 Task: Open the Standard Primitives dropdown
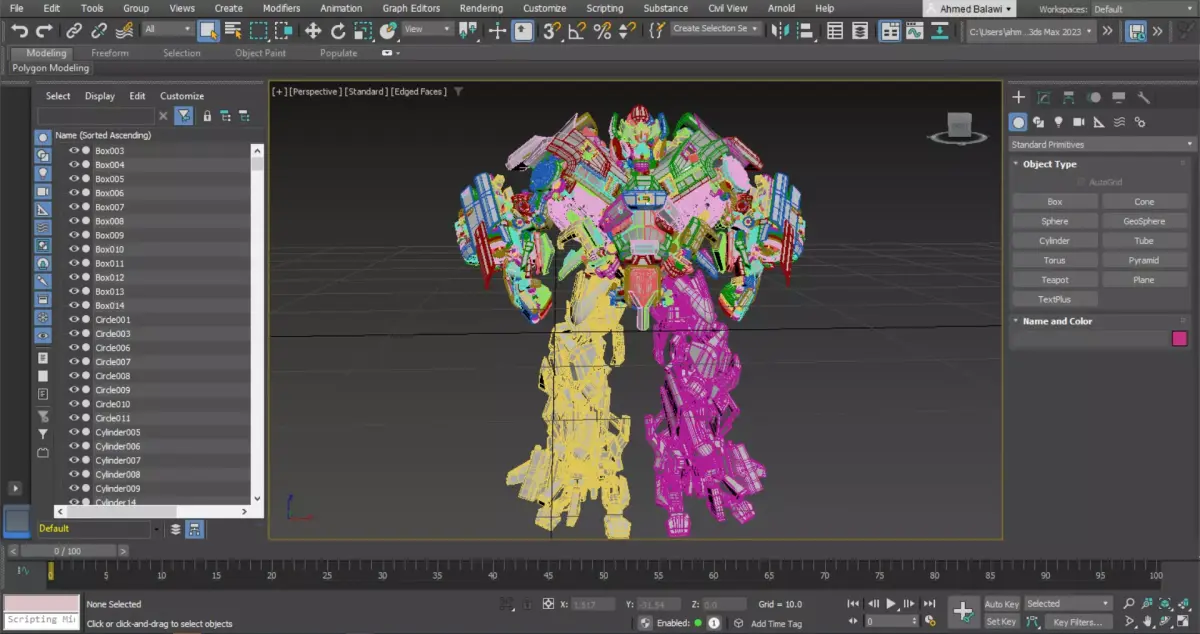click(1101, 145)
